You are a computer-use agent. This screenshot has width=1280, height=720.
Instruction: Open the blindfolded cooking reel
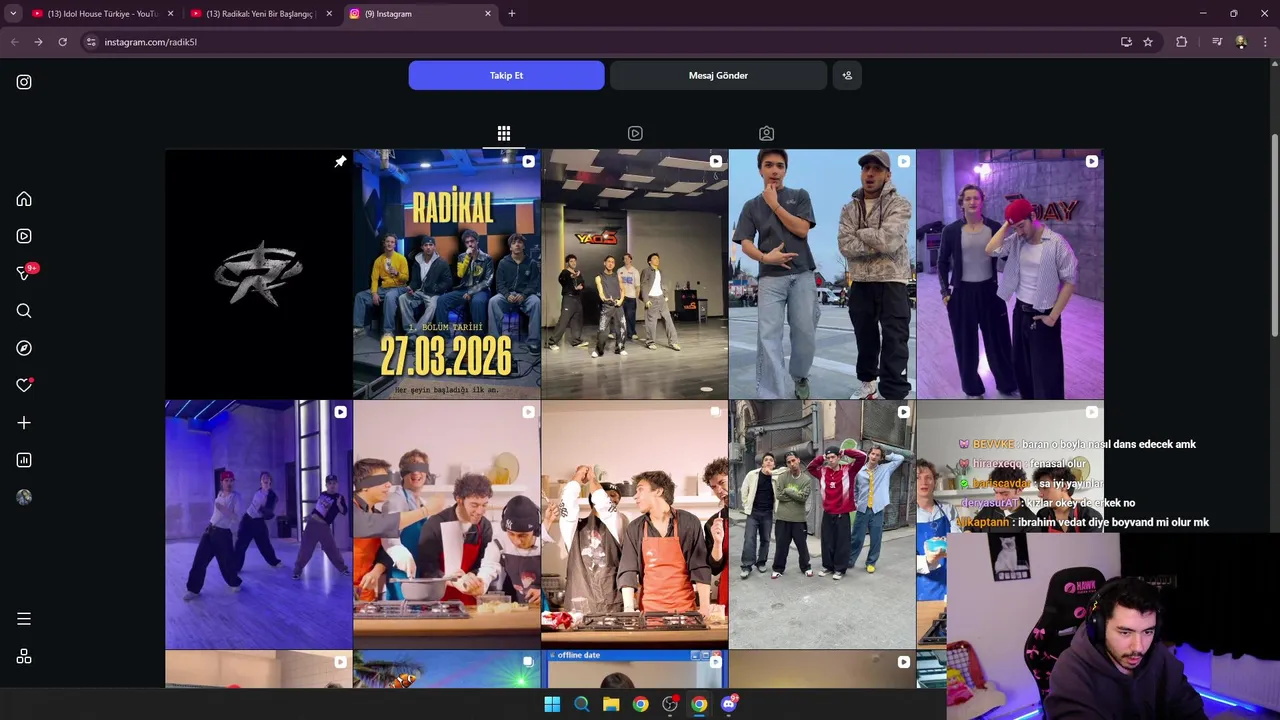point(446,525)
